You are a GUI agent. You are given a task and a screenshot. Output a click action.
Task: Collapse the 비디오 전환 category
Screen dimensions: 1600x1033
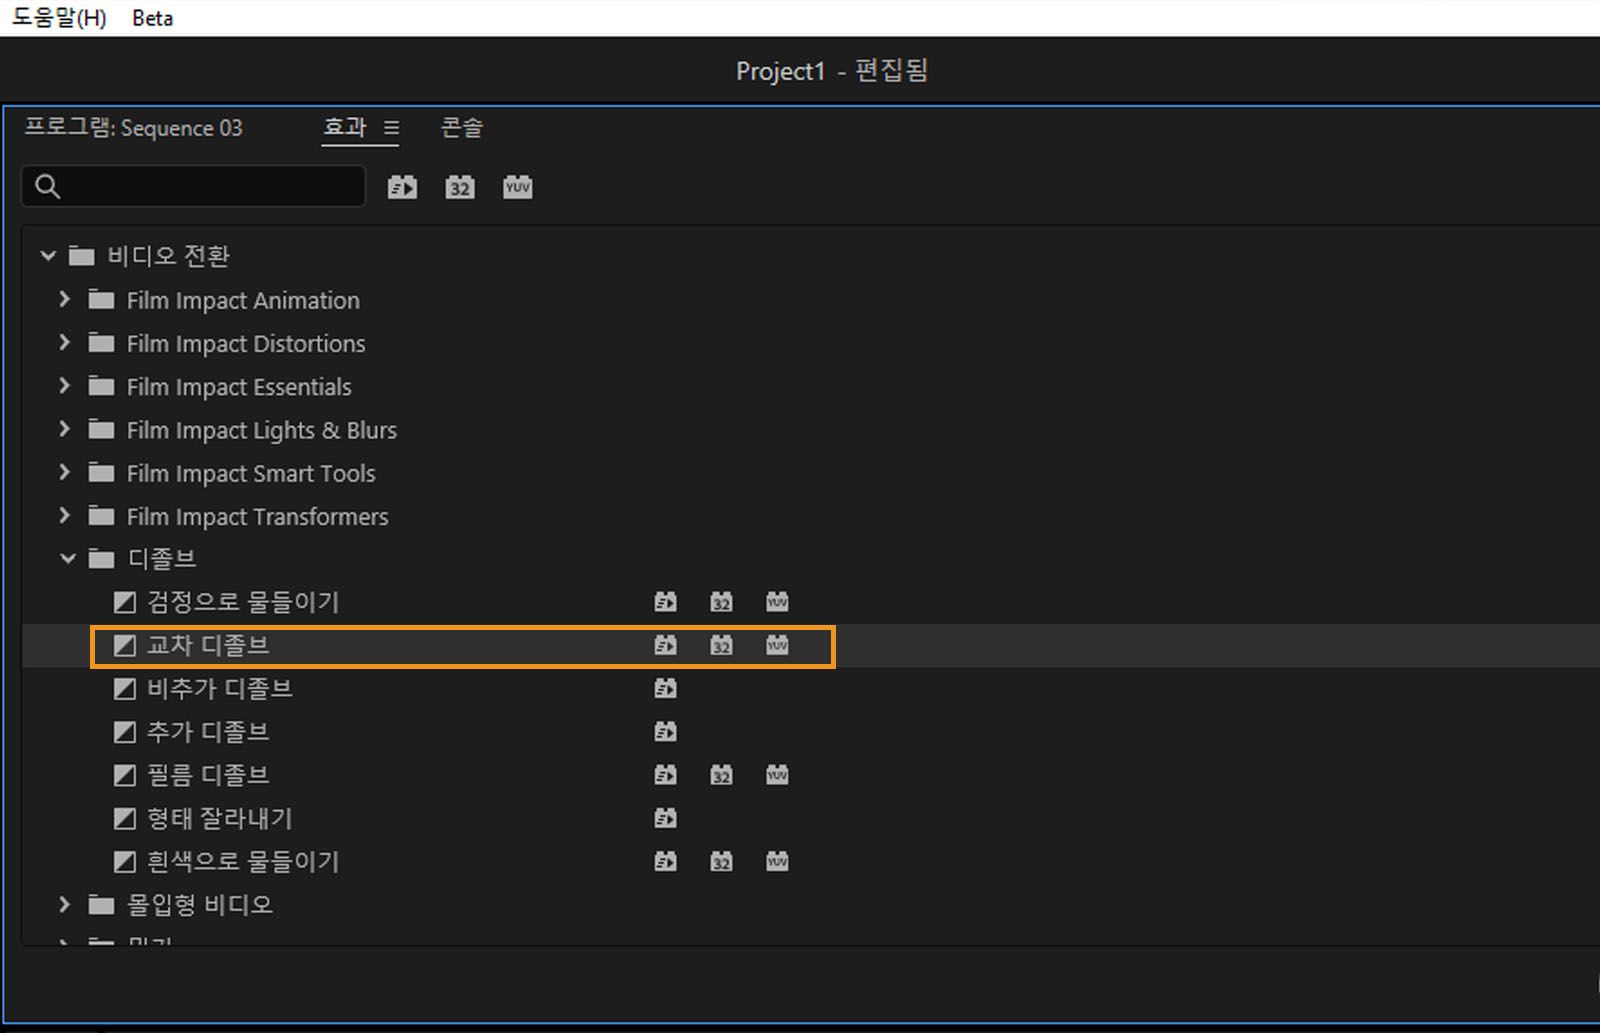click(47, 255)
